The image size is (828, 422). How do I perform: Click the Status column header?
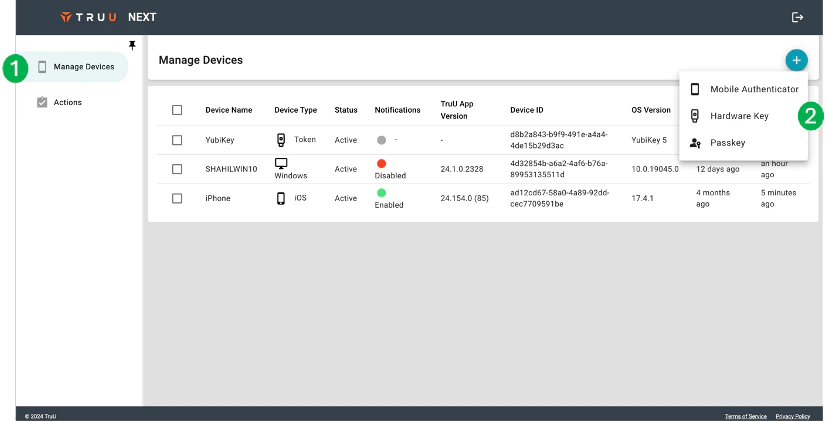click(x=346, y=110)
